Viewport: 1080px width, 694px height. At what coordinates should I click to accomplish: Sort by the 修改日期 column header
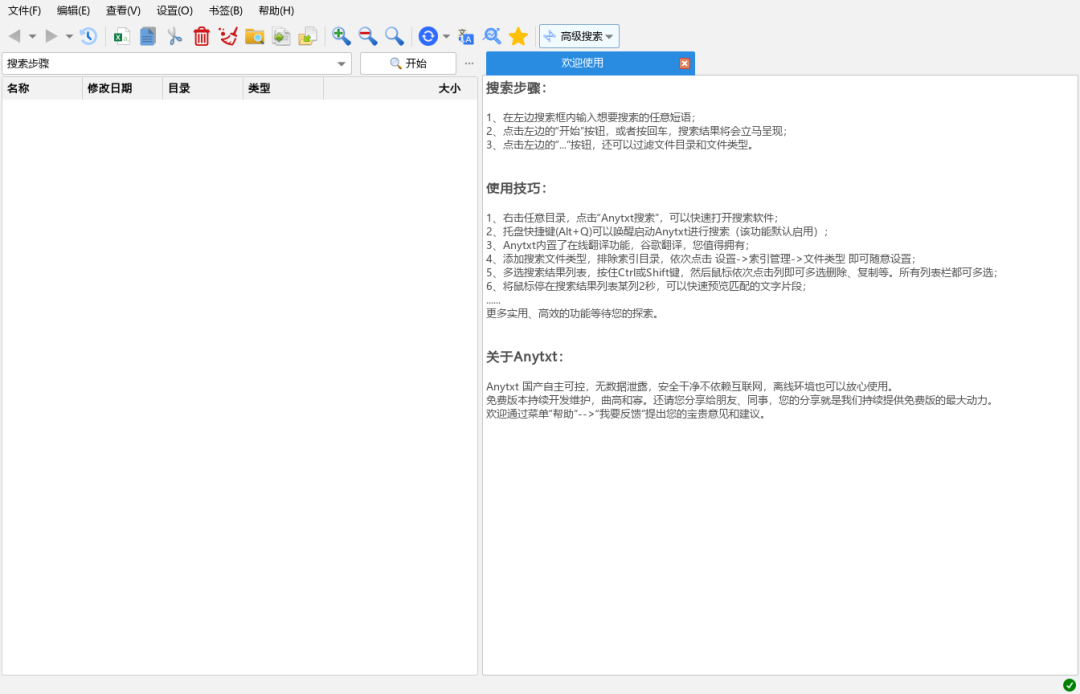[x=123, y=88]
